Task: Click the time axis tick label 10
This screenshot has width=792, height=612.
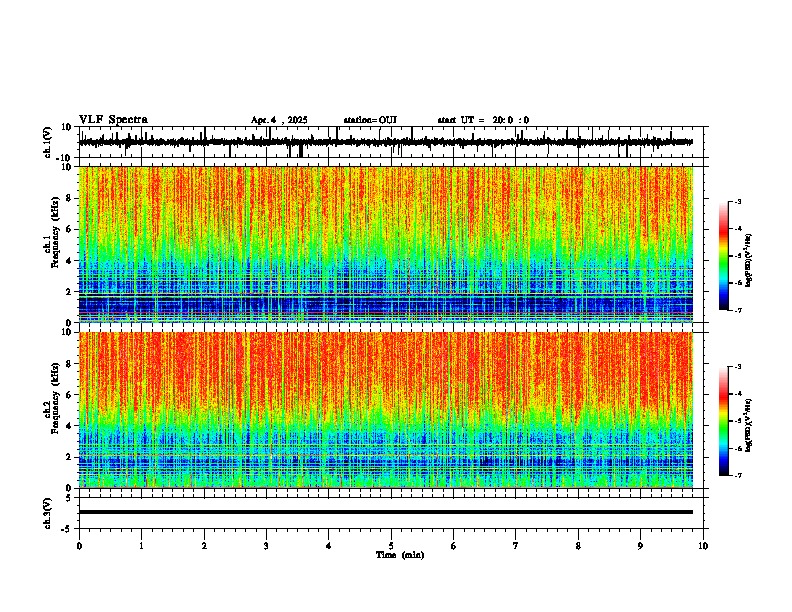Action: point(703,546)
